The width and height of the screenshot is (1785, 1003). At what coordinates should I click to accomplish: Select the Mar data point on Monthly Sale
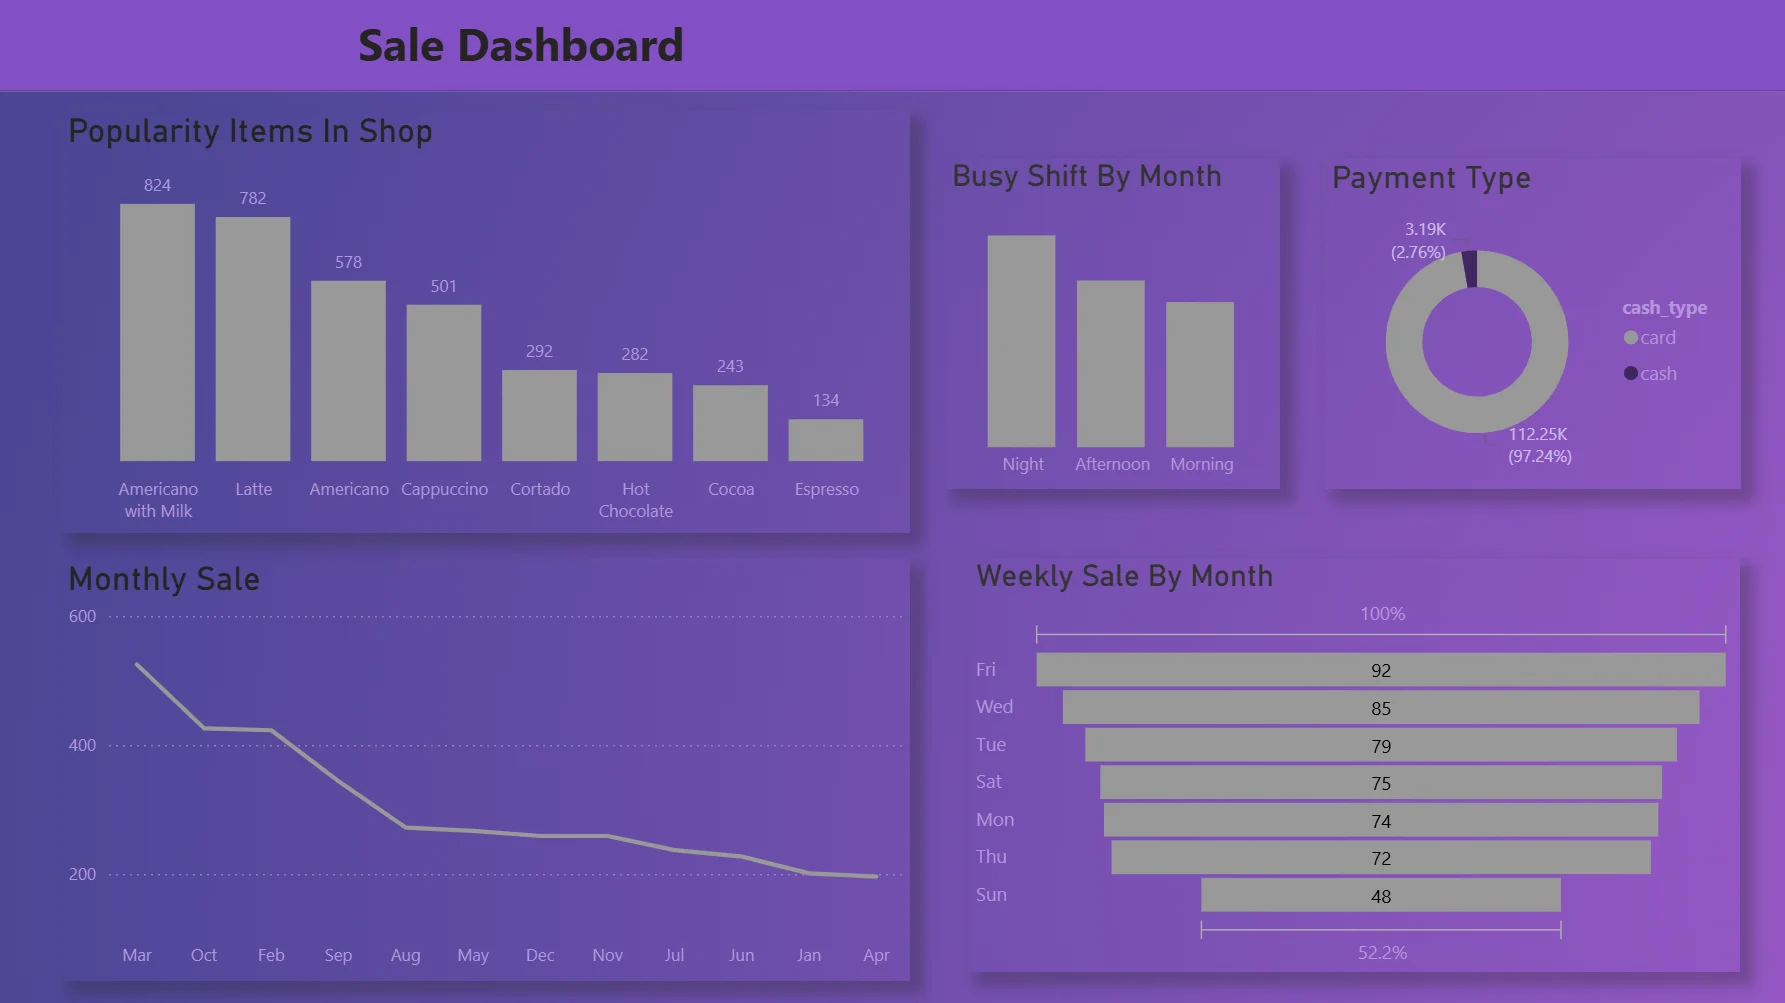click(137, 663)
